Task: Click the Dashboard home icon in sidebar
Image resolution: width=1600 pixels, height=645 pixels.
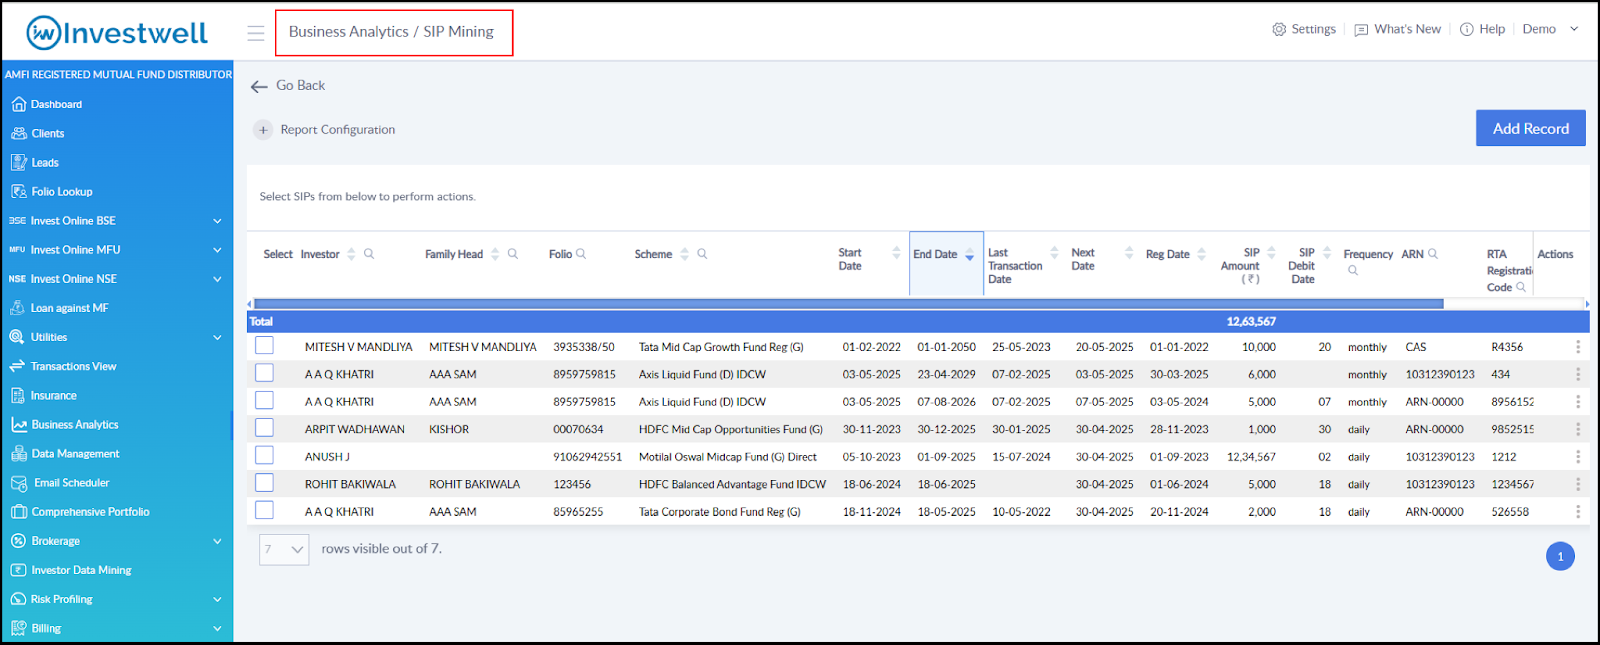Action: tap(18, 104)
